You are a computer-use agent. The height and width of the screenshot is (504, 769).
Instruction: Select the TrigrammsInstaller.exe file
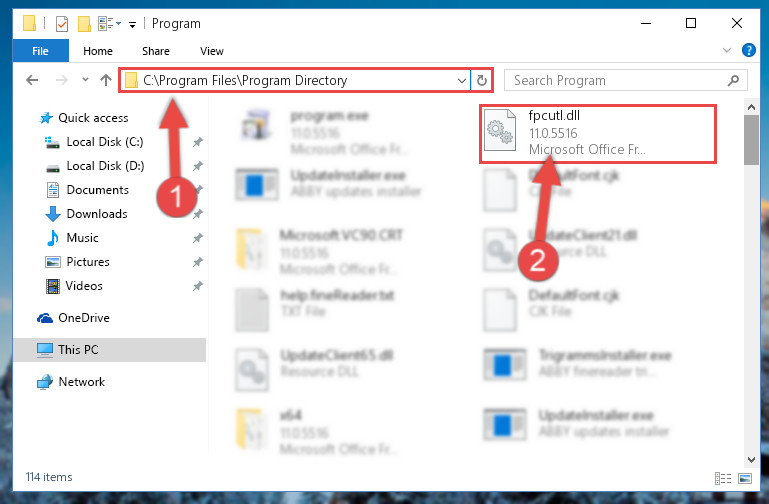pyautogui.click(x=578, y=364)
